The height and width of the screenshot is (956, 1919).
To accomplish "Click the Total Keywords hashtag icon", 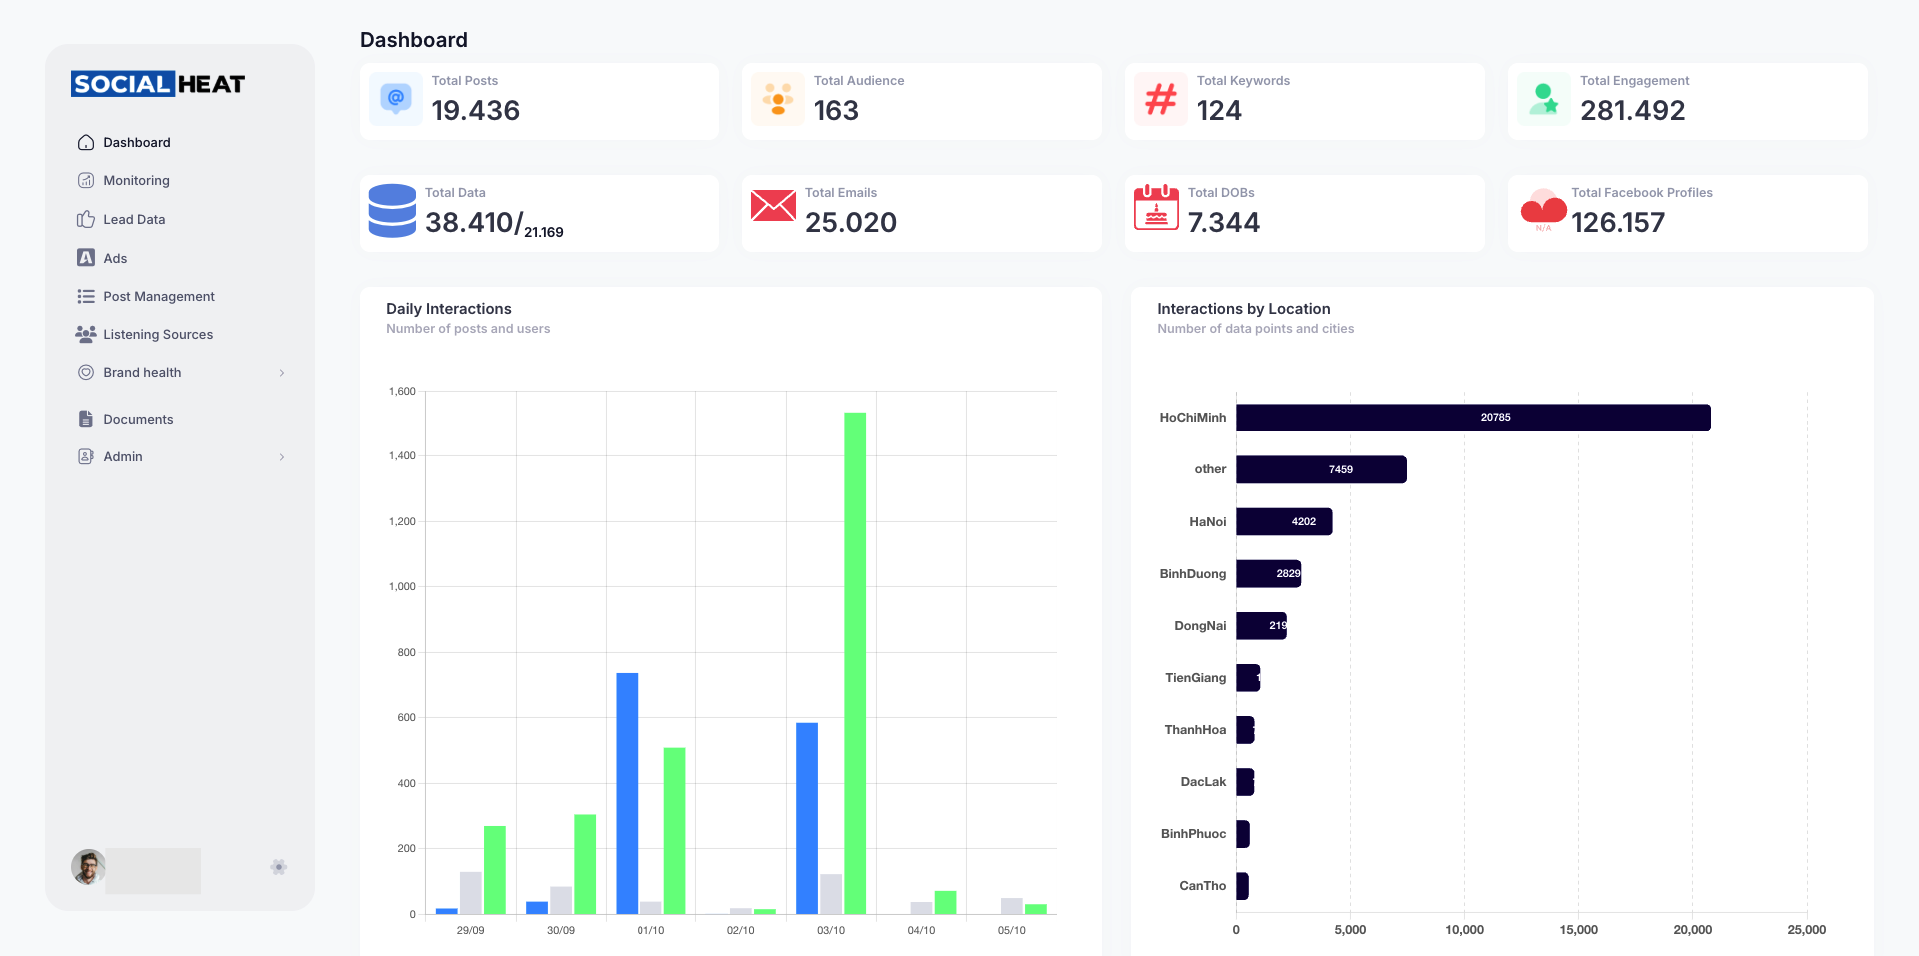I will point(1161,99).
